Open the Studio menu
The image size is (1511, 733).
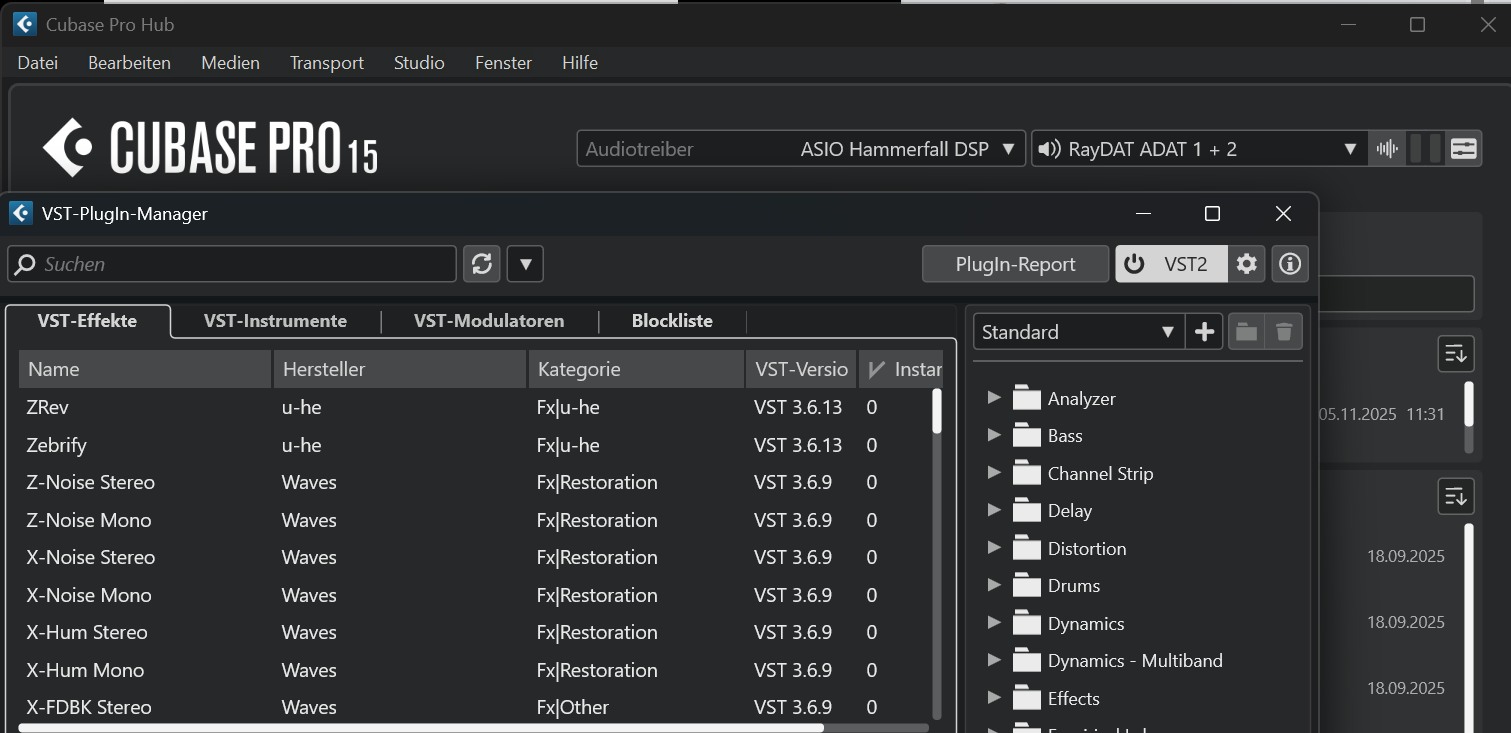(x=419, y=63)
